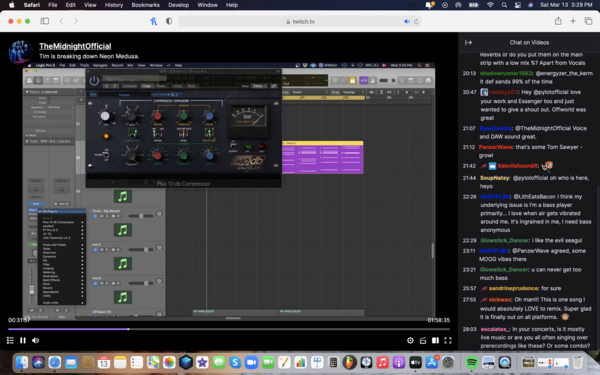
Task: Reload the twitch.tv page
Action: (x=416, y=21)
